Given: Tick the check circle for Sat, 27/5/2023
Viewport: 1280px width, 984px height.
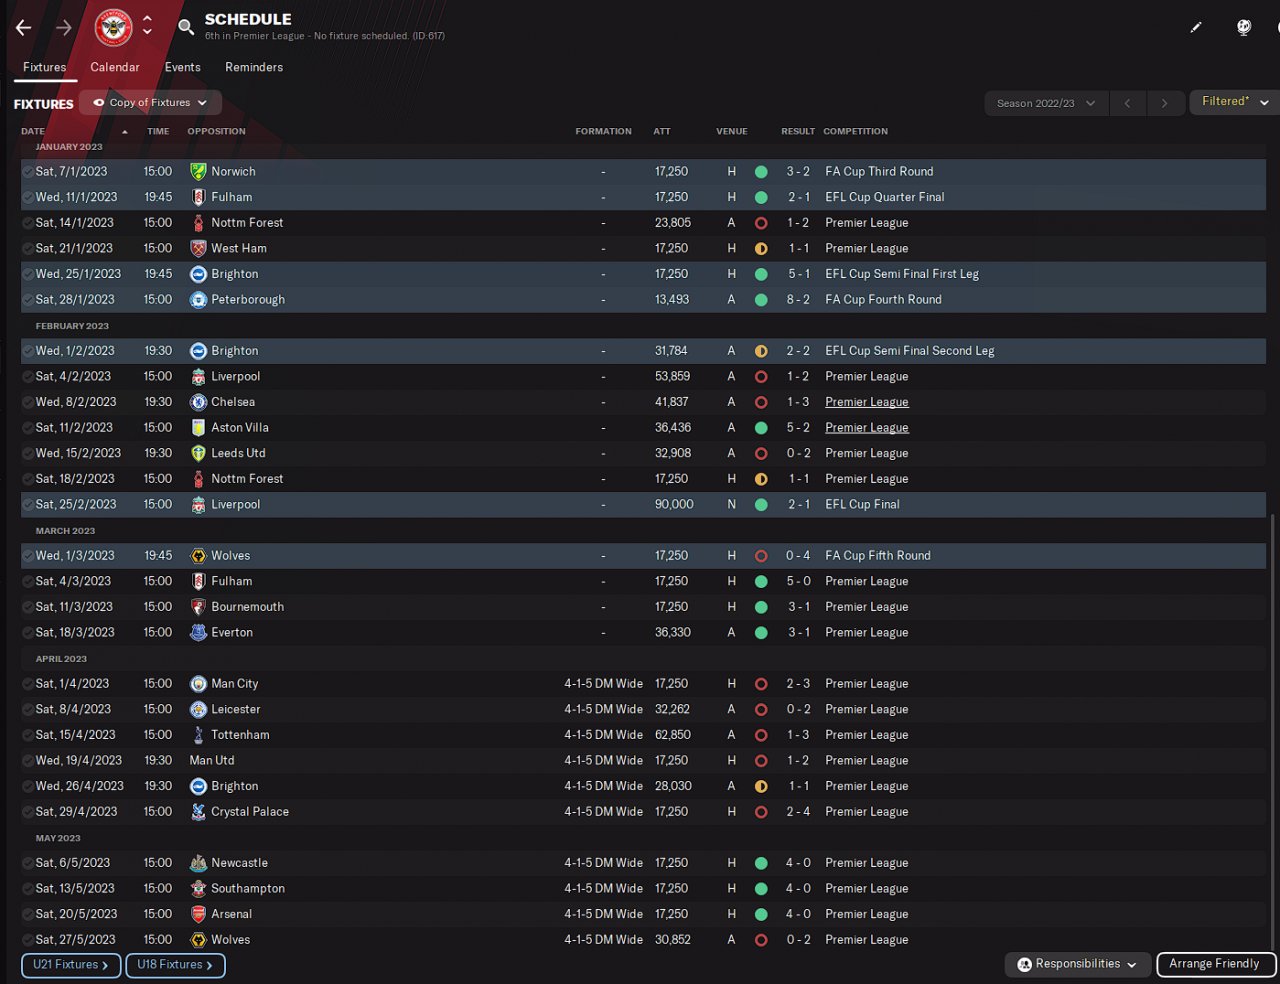Looking at the screenshot, I should [x=28, y=940].
